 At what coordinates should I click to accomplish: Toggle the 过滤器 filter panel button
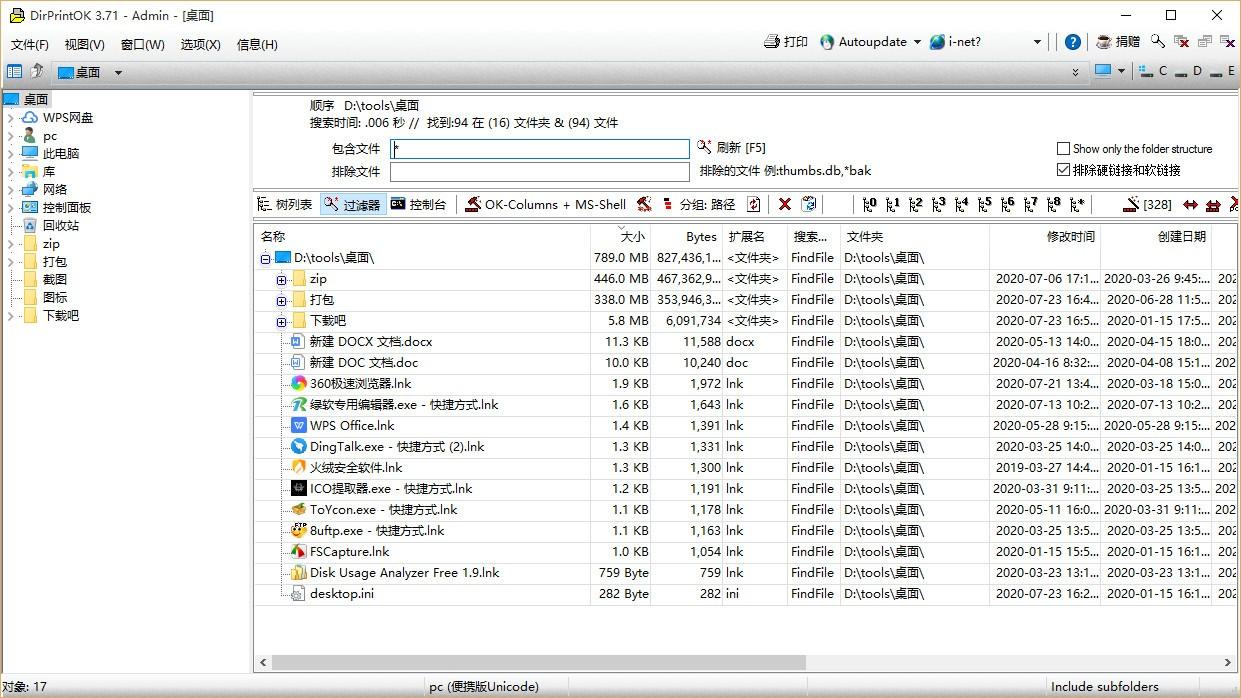tap(352, 204)
